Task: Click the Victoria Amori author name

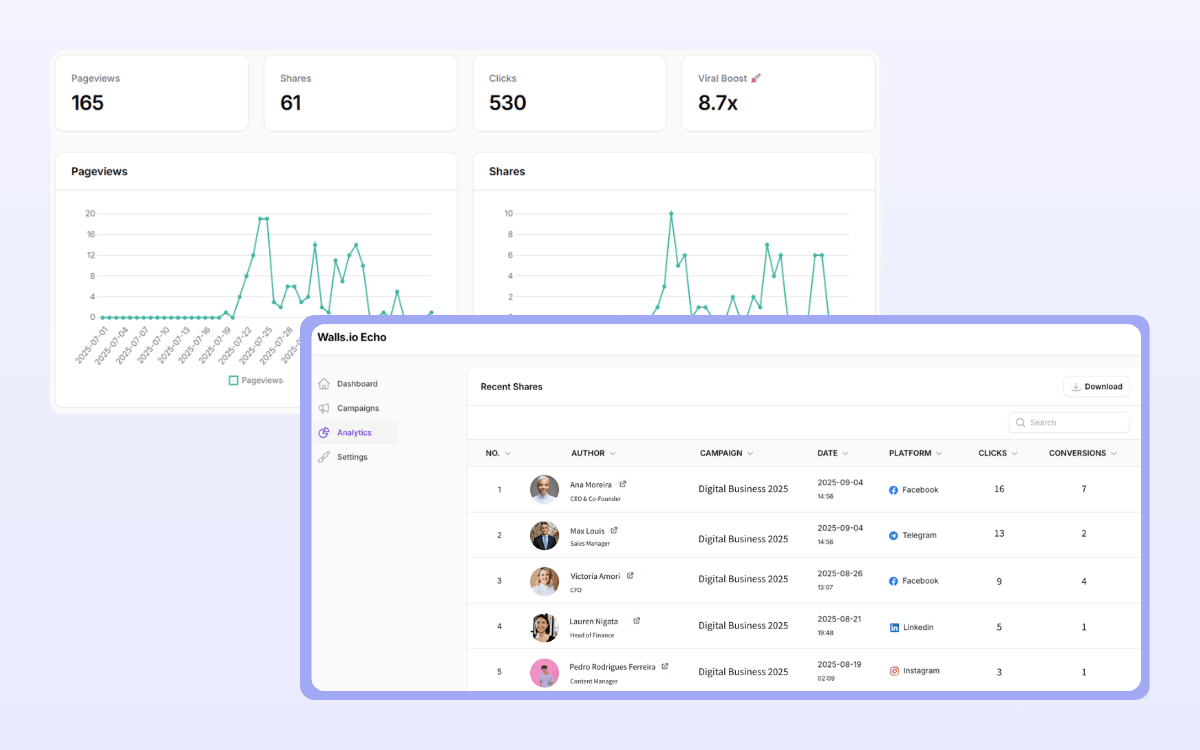Action: pos(595,576)
